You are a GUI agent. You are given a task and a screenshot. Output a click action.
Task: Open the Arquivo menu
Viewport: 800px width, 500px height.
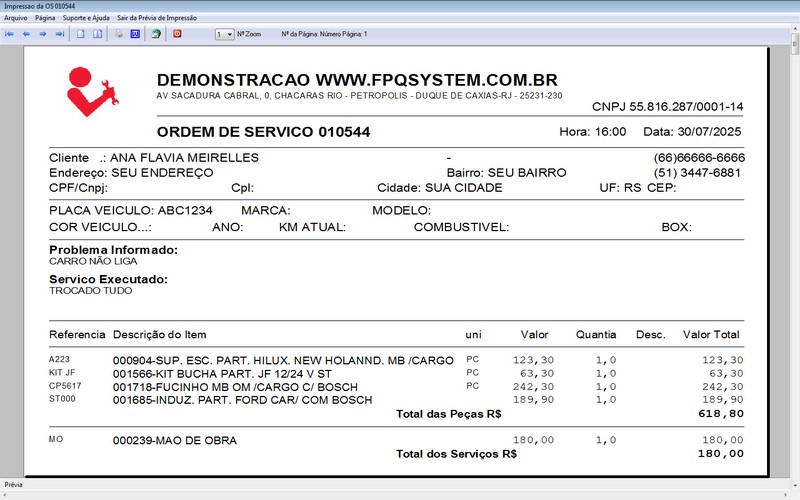pyautogui.click(x=16, y=18)
